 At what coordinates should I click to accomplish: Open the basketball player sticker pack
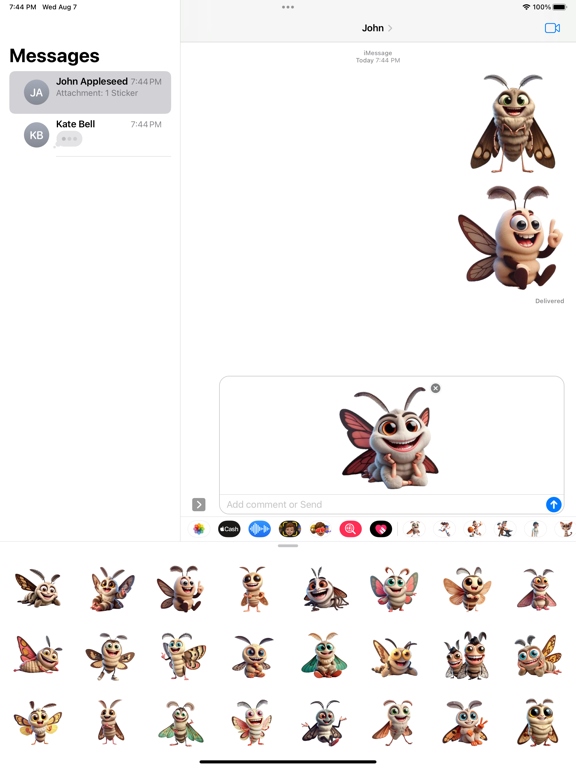tap(475, 529)
